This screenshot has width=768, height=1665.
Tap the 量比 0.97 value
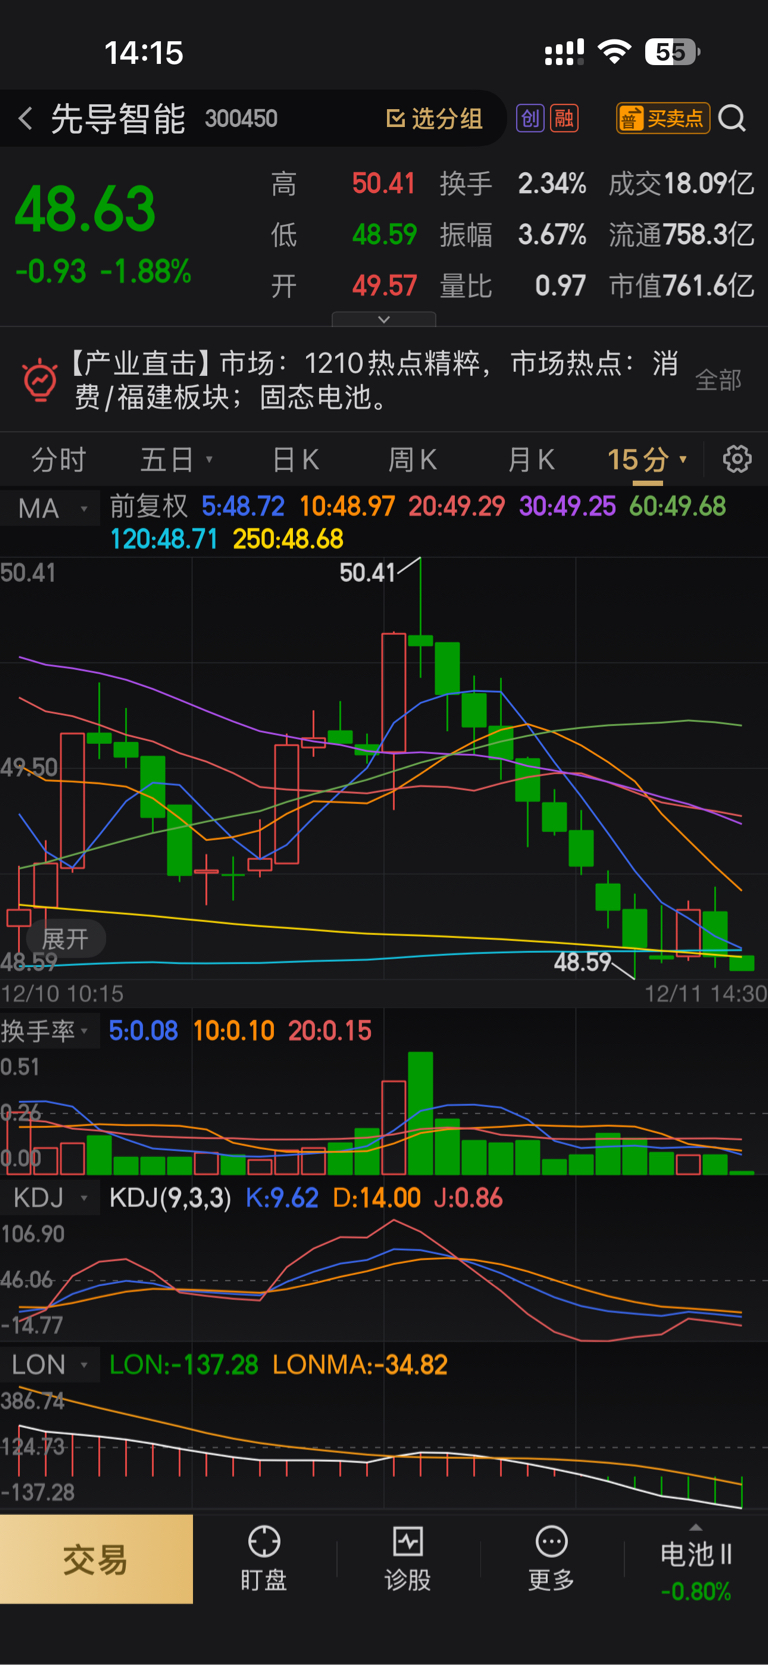(513, 286)
